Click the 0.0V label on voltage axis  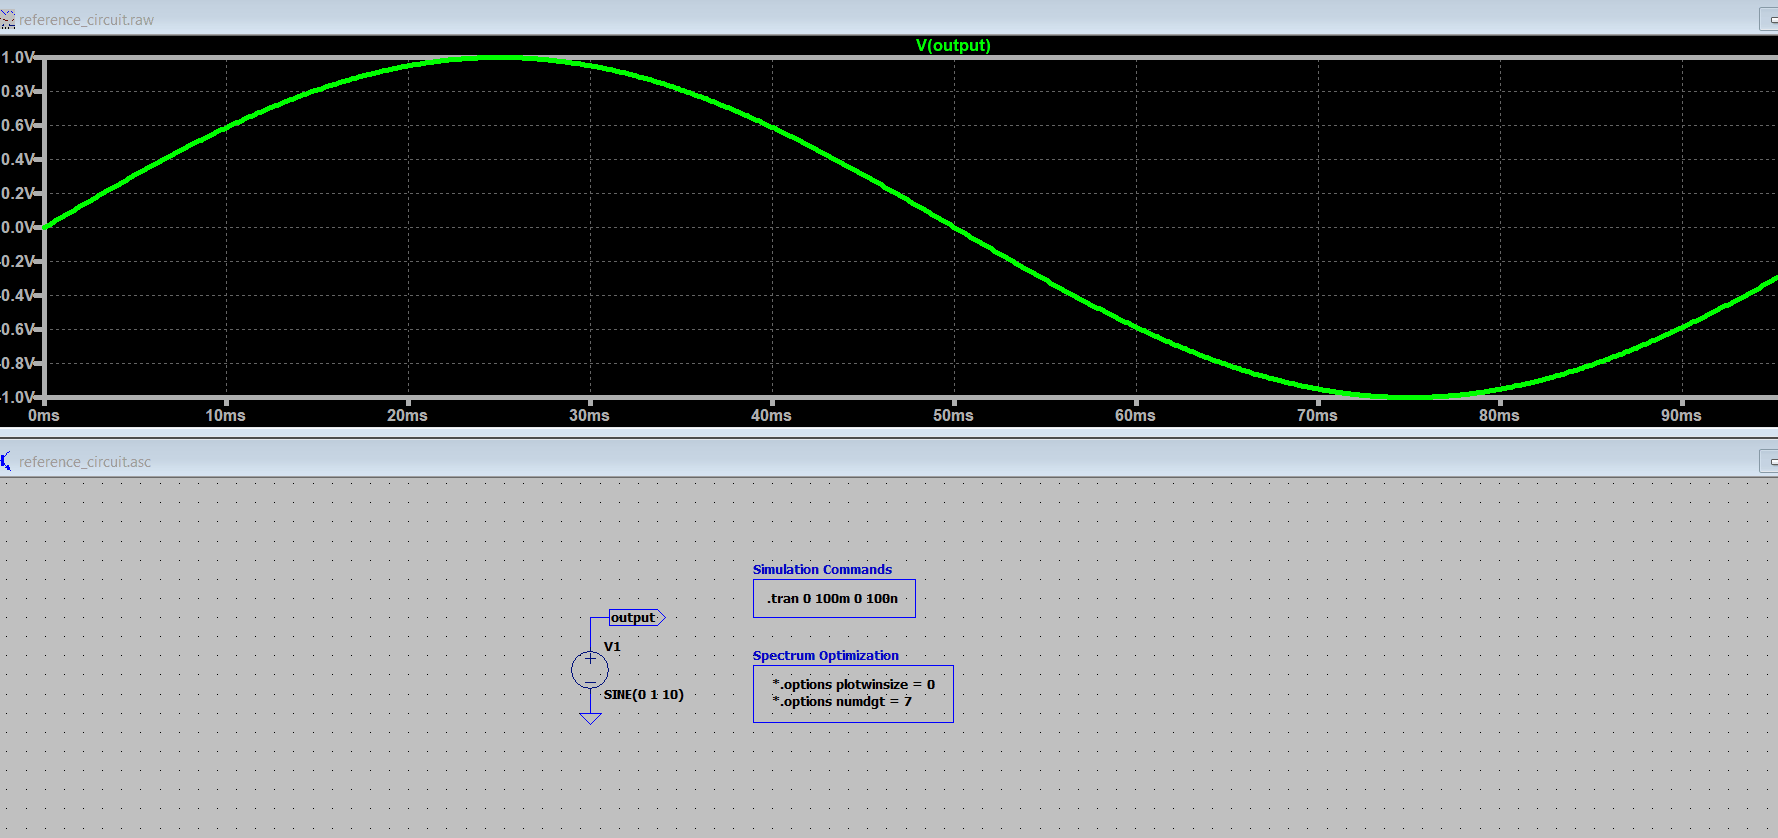pyautogui.click(x=18, y=228)
